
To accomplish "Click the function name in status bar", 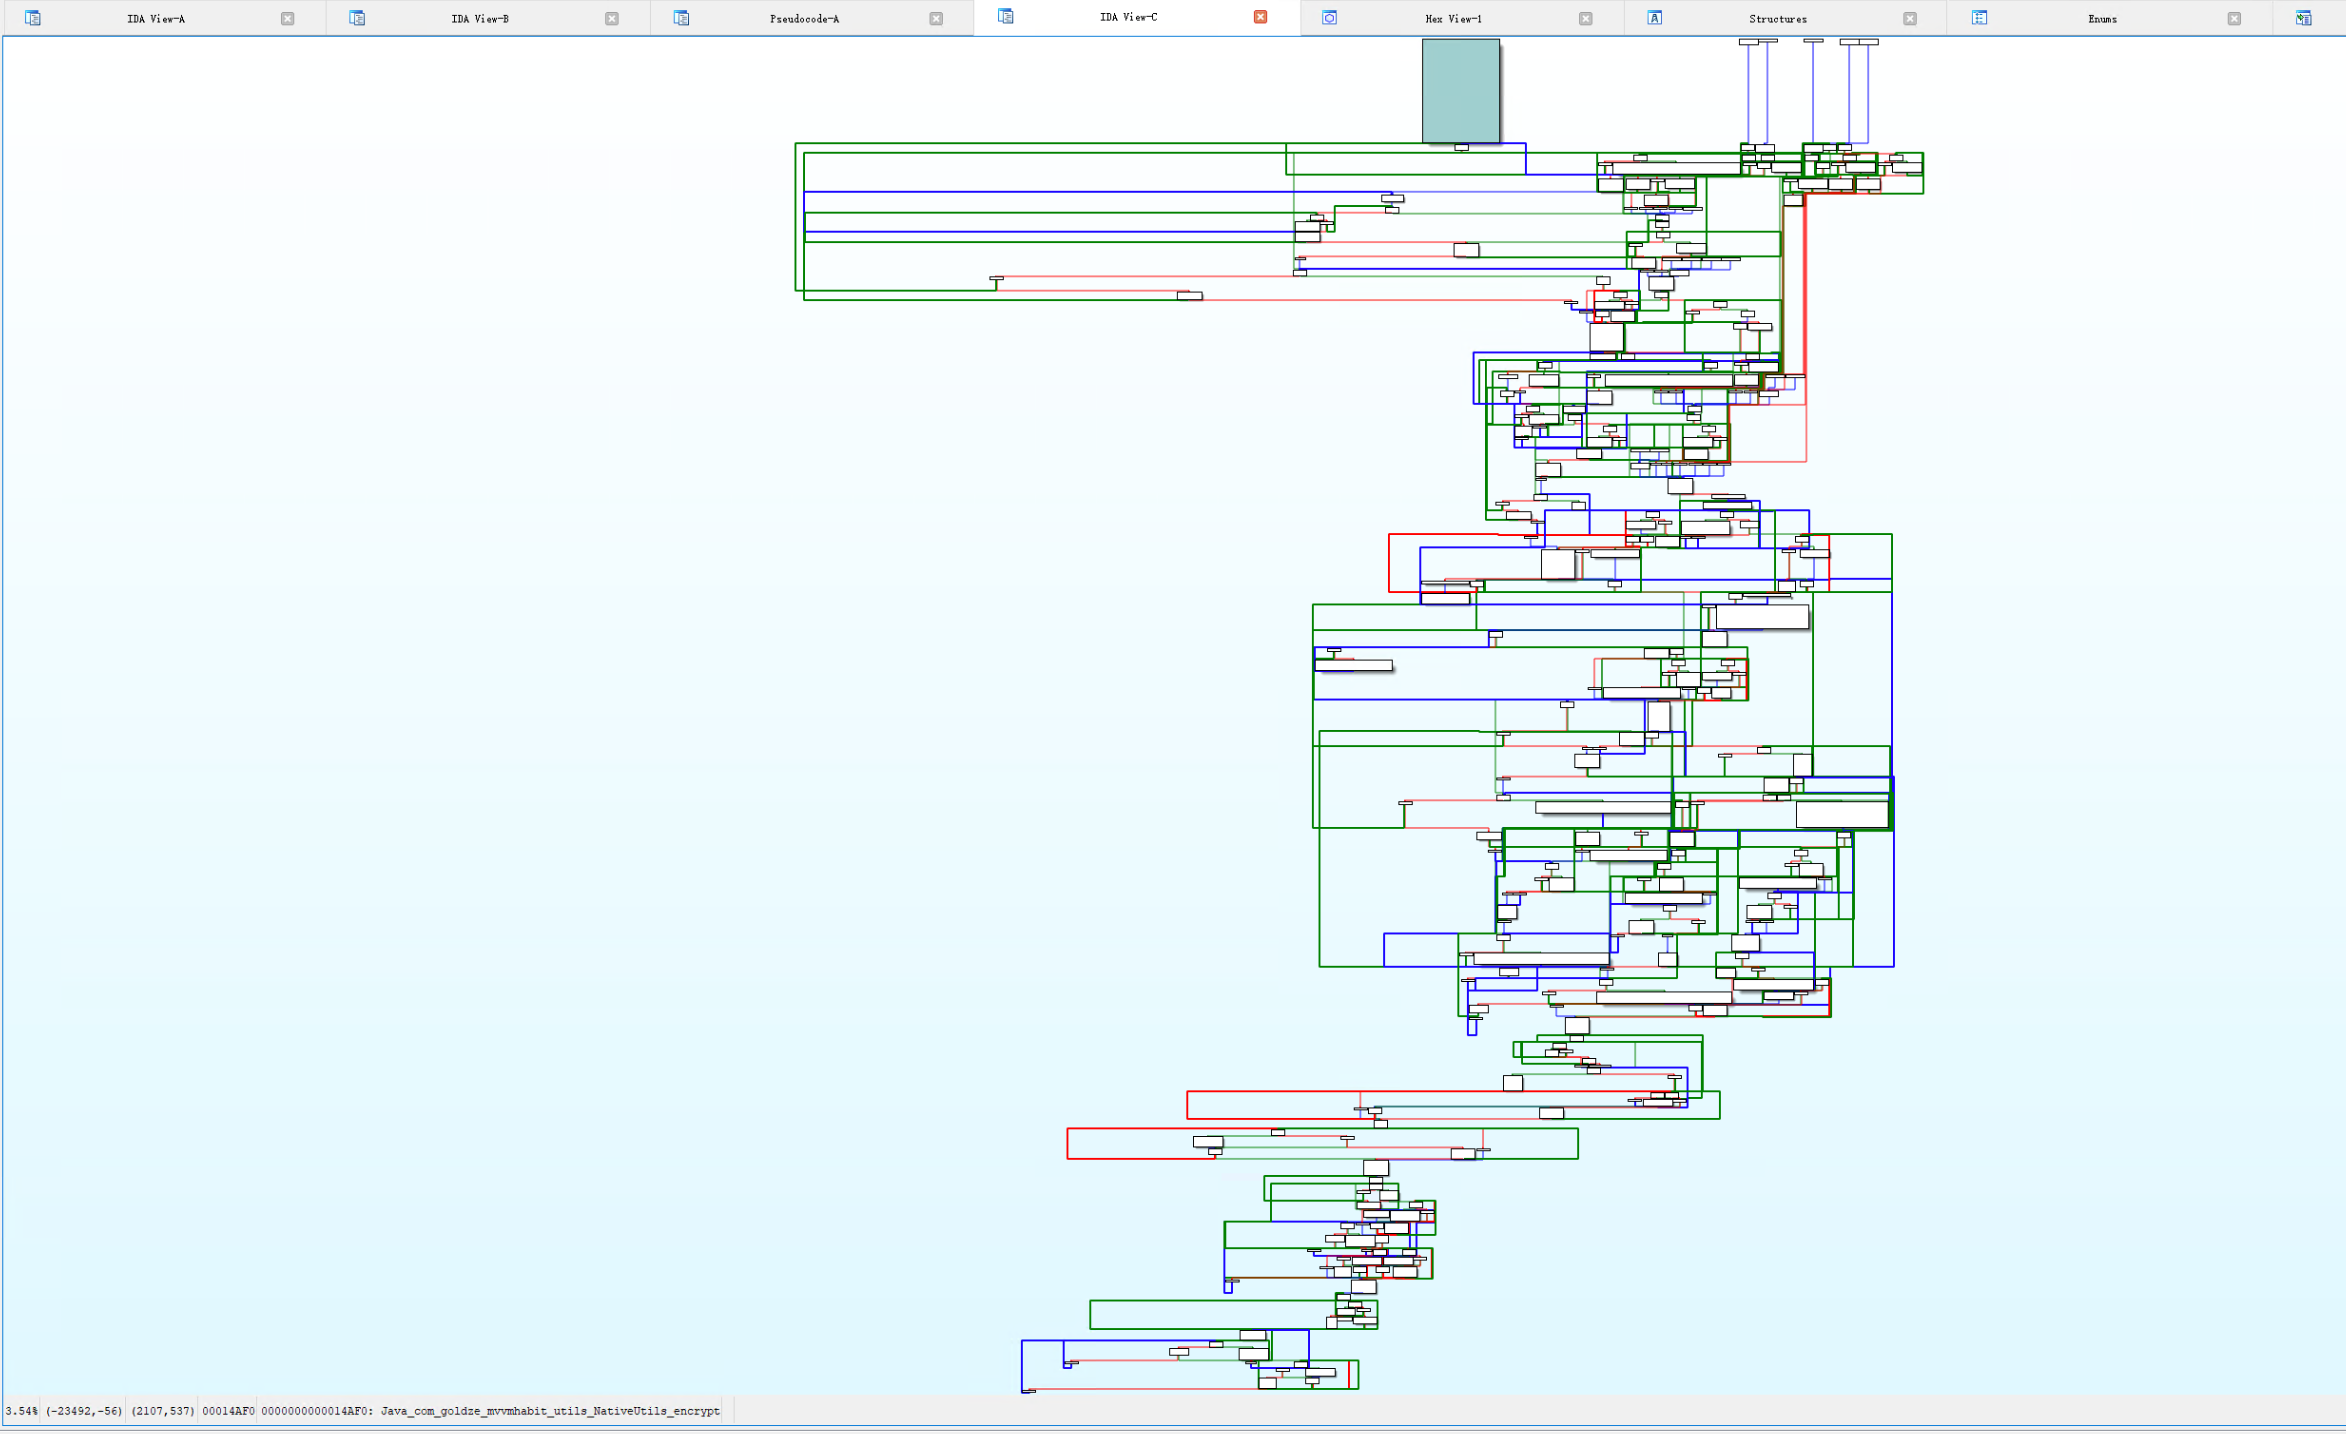I will pos(550,1411).
